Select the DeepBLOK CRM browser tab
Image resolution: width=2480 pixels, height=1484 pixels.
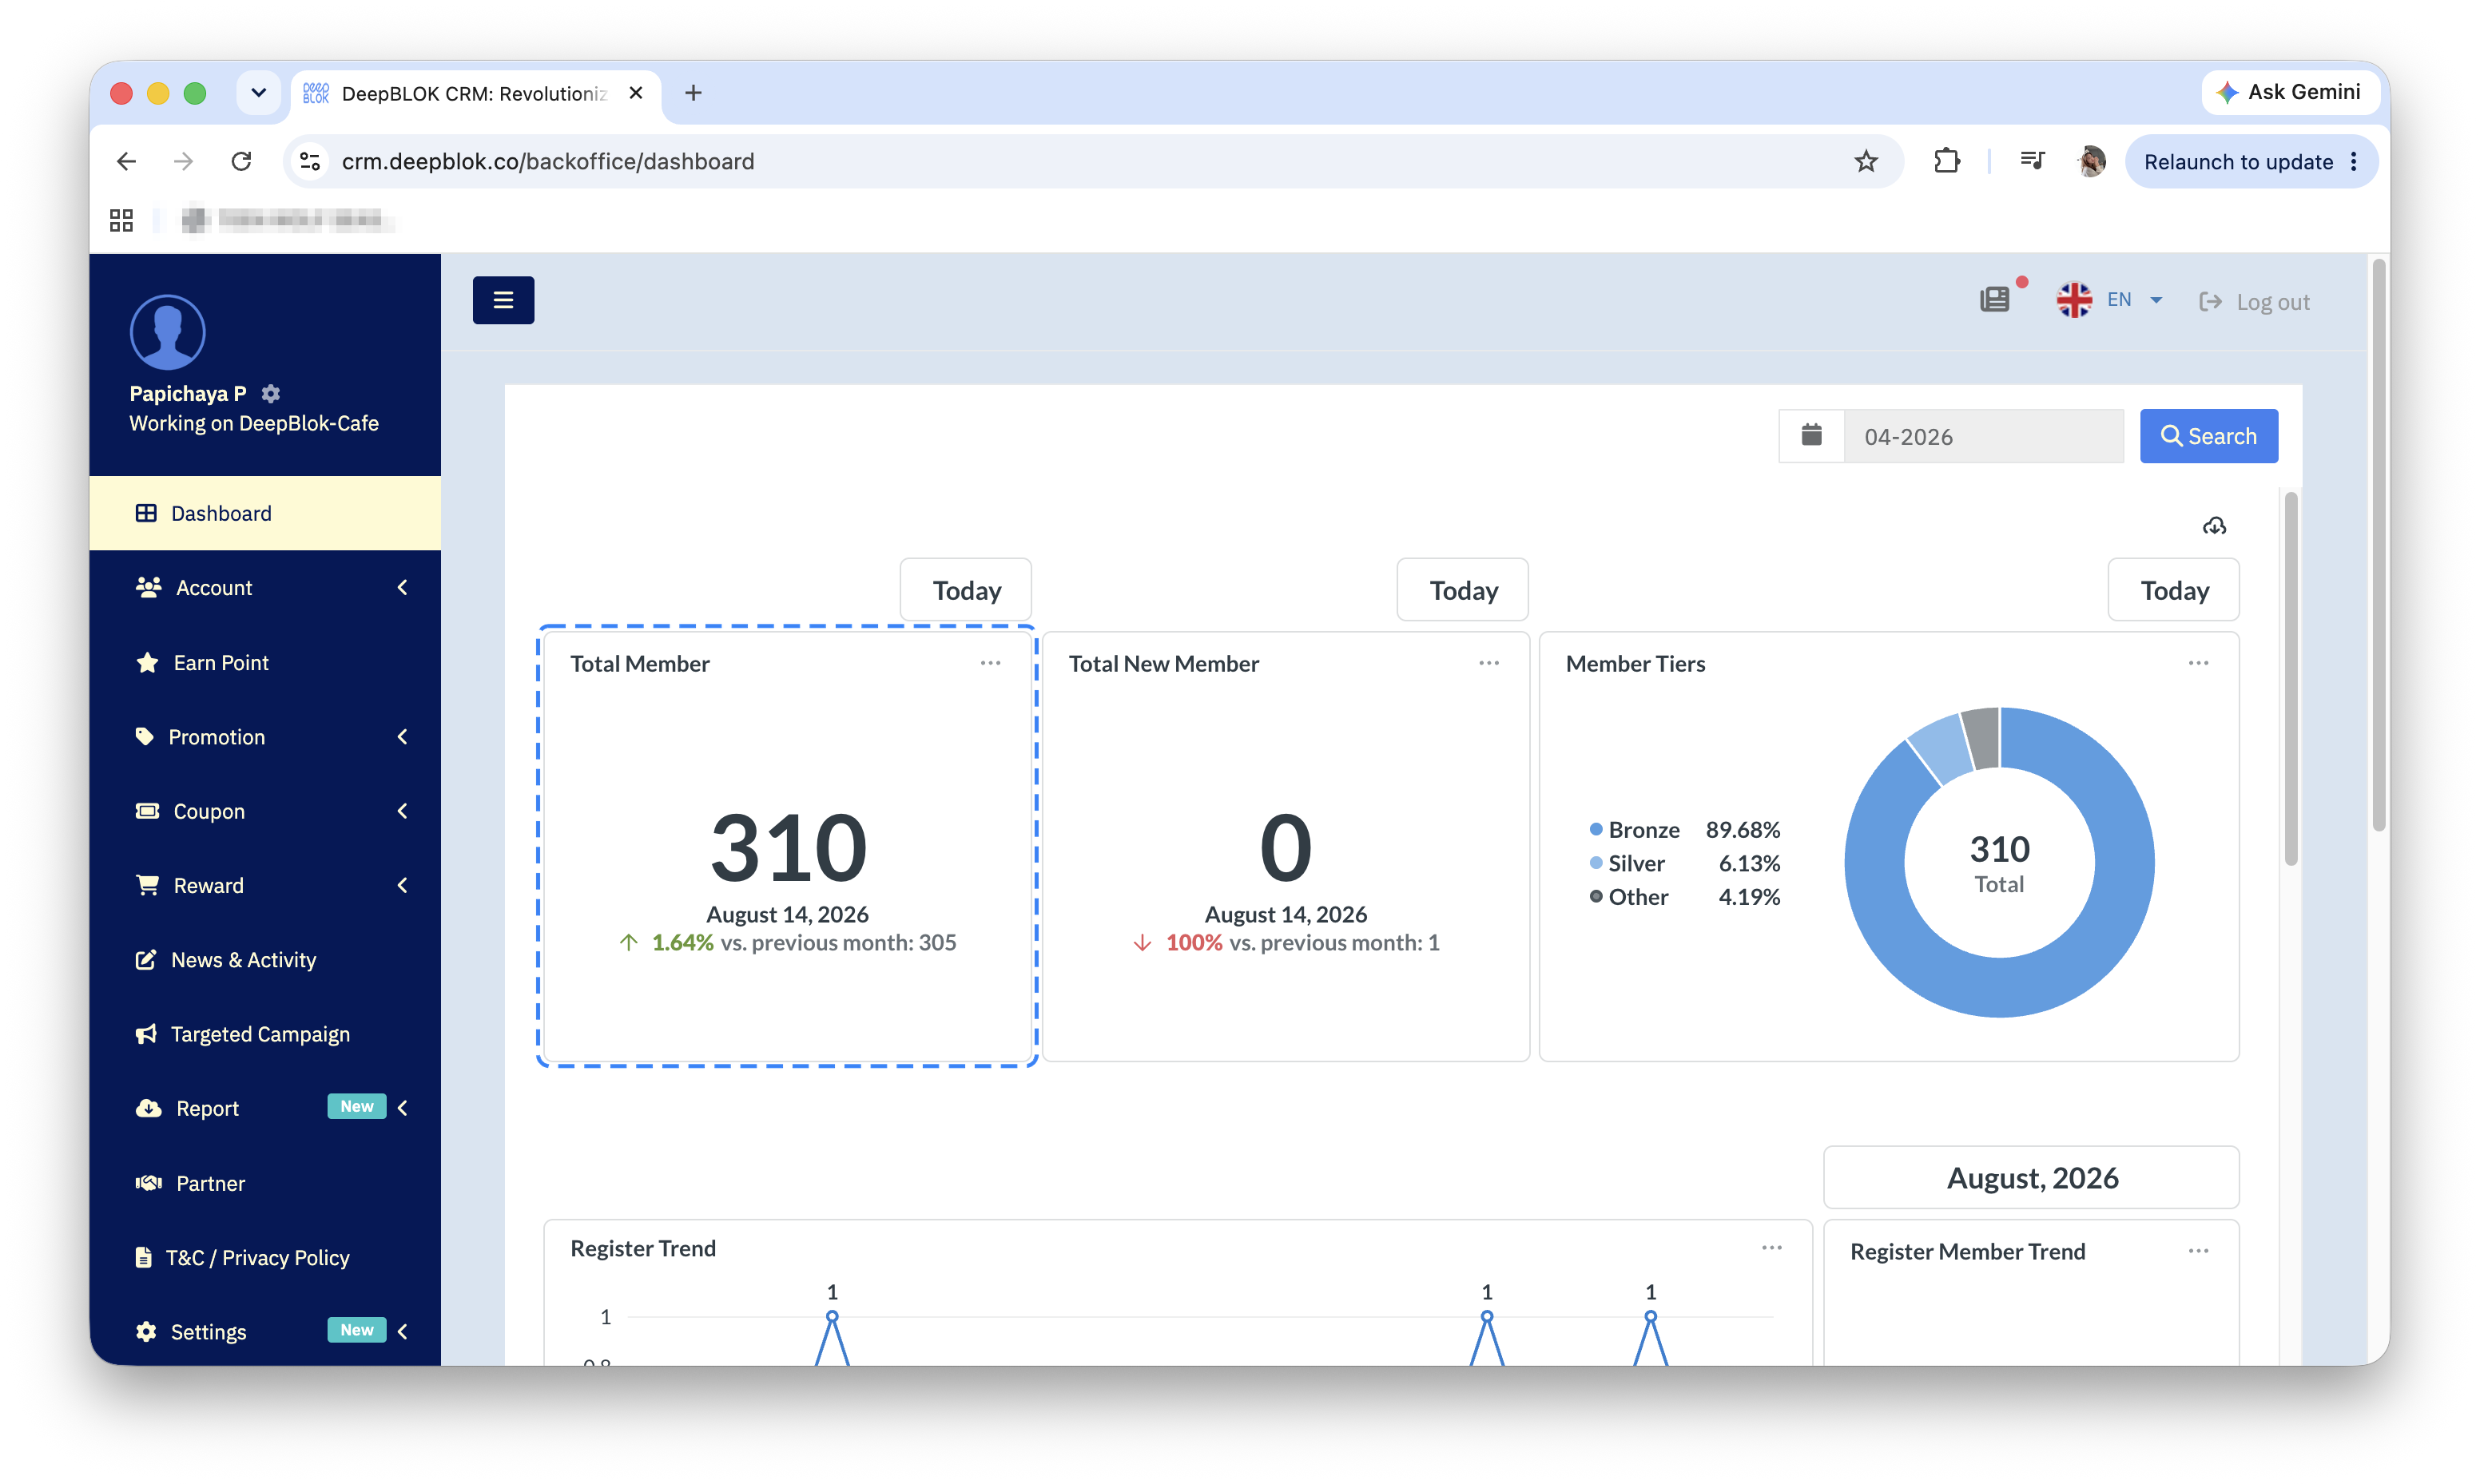pyautogui.click(x=476, y=93)
